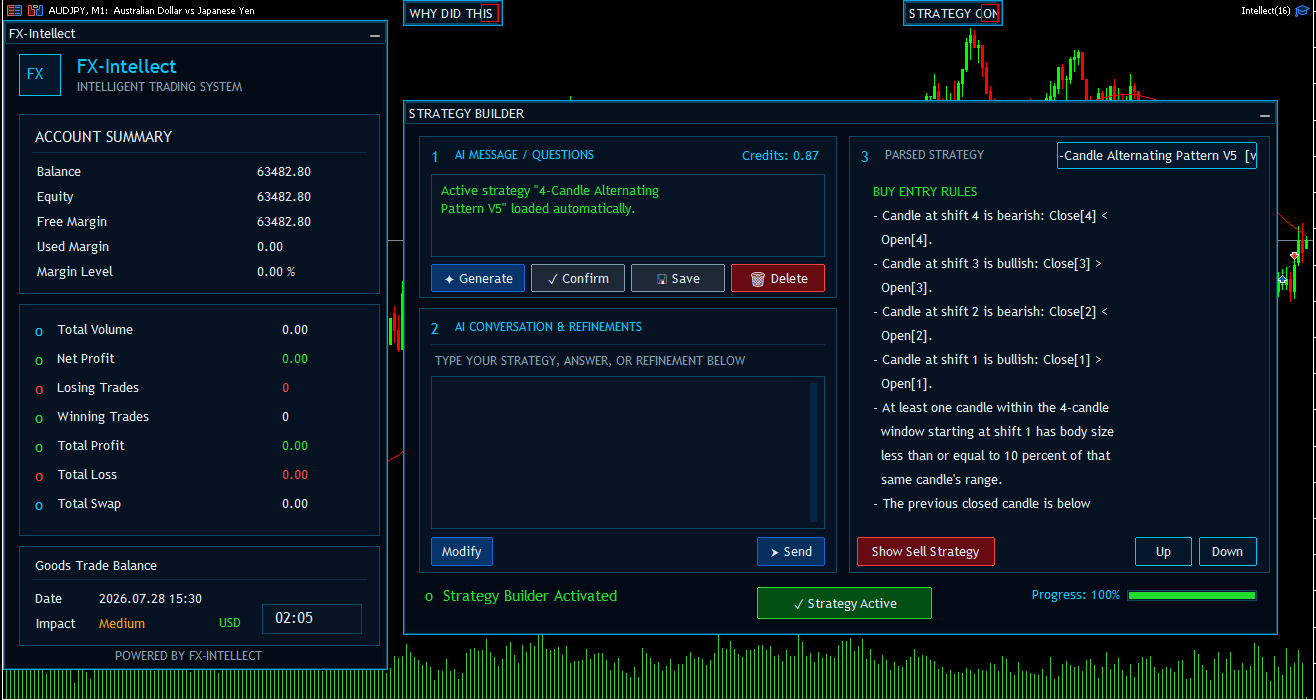Image resolution: width=1316 pixels, height=700 pixels.
Task: Click the Total Volume label
Action: [x=95, y=330]
